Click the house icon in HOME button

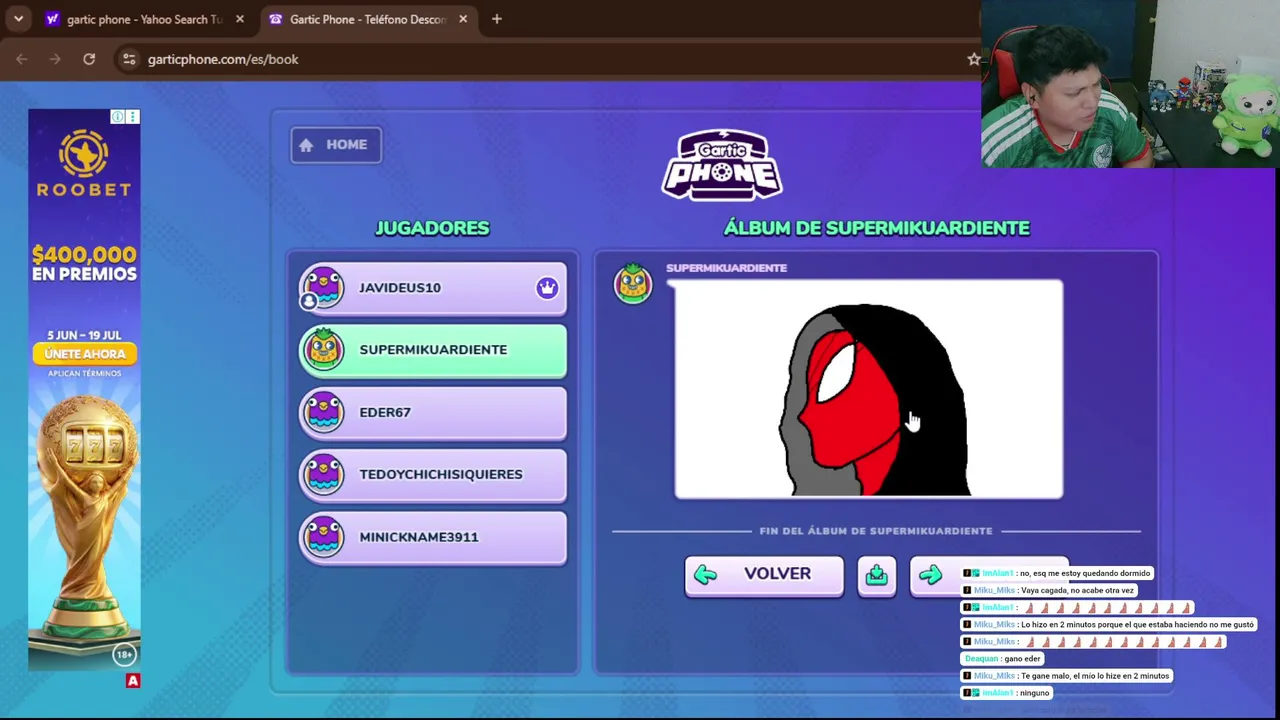(306, 145)
